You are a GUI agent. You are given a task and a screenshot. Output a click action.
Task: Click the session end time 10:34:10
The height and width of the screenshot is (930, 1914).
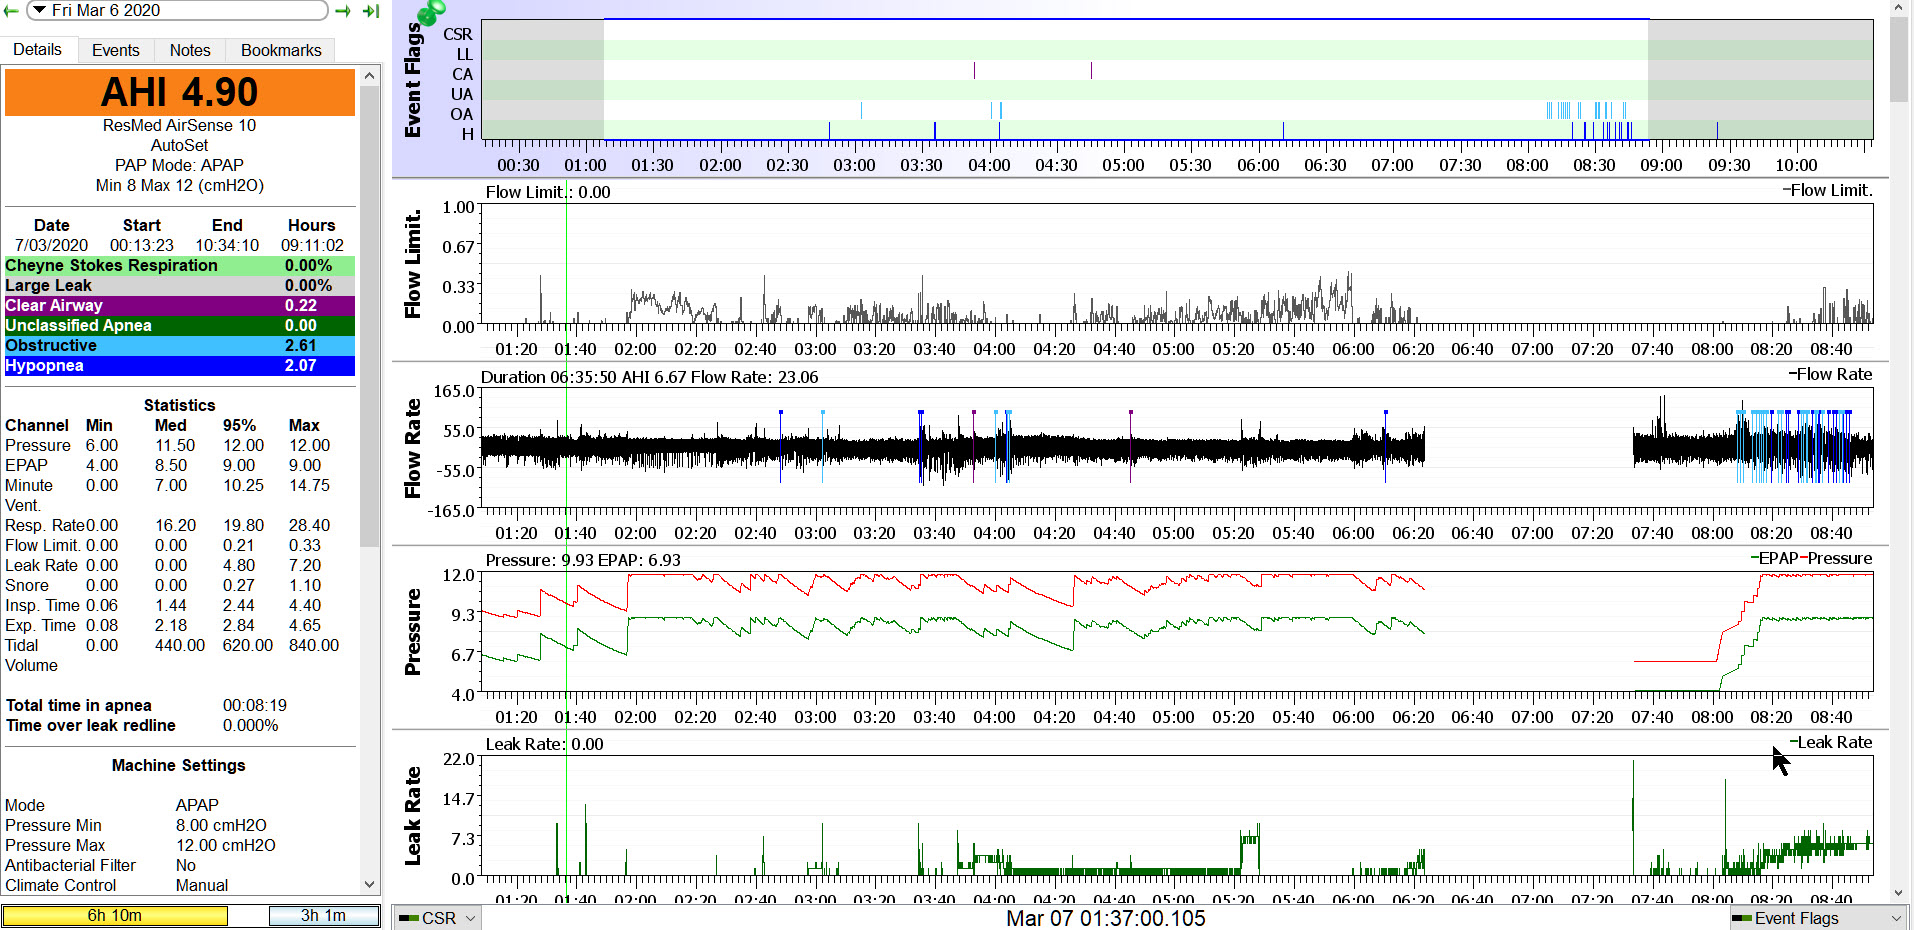point(227,245)
